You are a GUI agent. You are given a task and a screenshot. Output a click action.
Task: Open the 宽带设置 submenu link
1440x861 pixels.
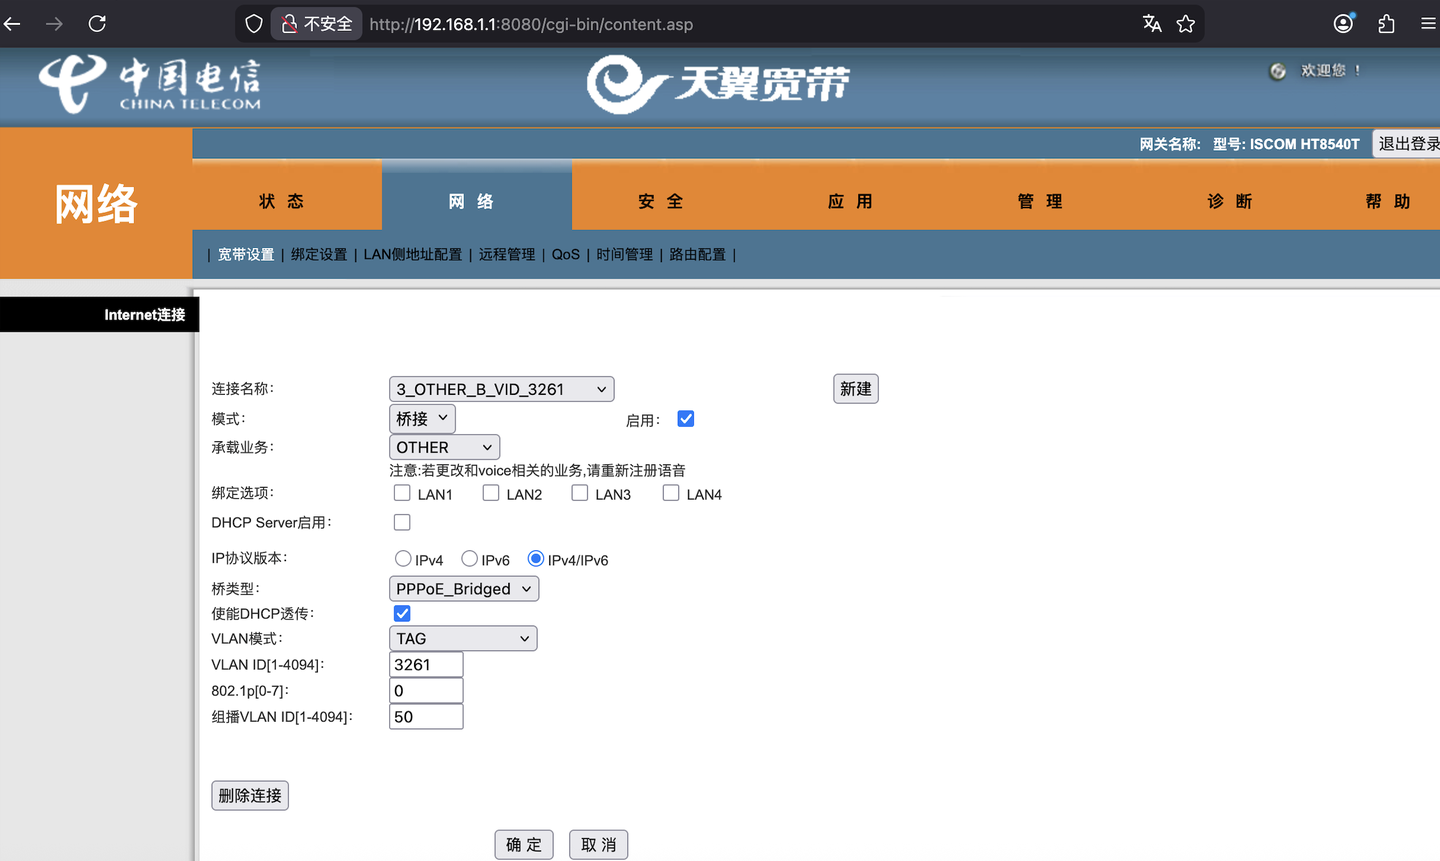246,254
